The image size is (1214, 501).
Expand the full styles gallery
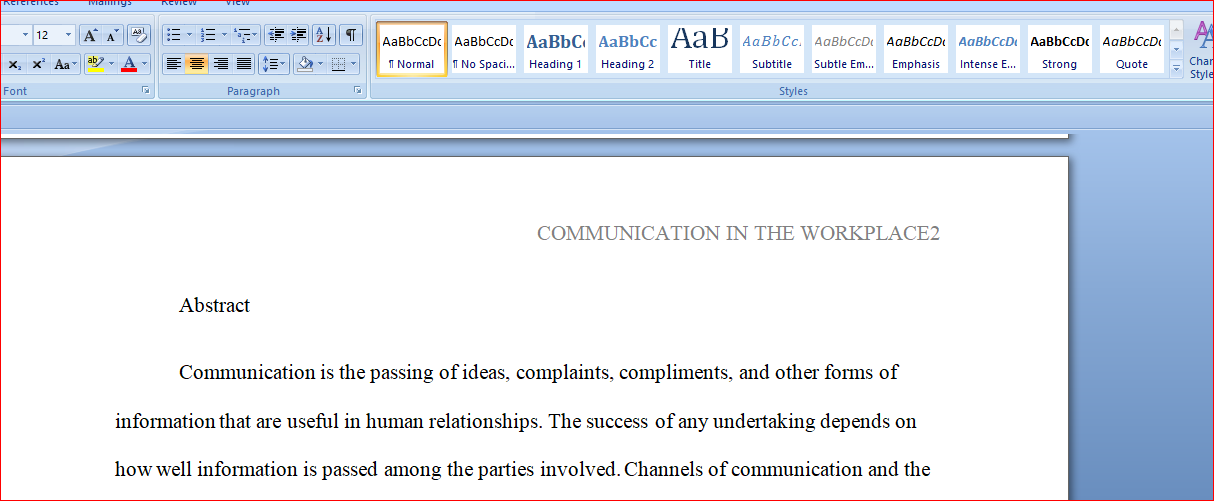click(1176, 68)
